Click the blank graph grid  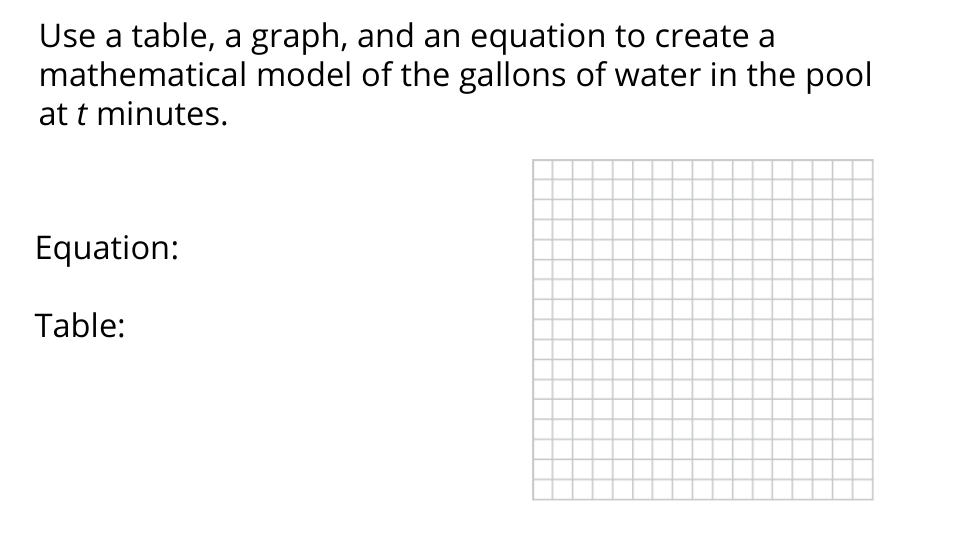click(x=702, y=329)
